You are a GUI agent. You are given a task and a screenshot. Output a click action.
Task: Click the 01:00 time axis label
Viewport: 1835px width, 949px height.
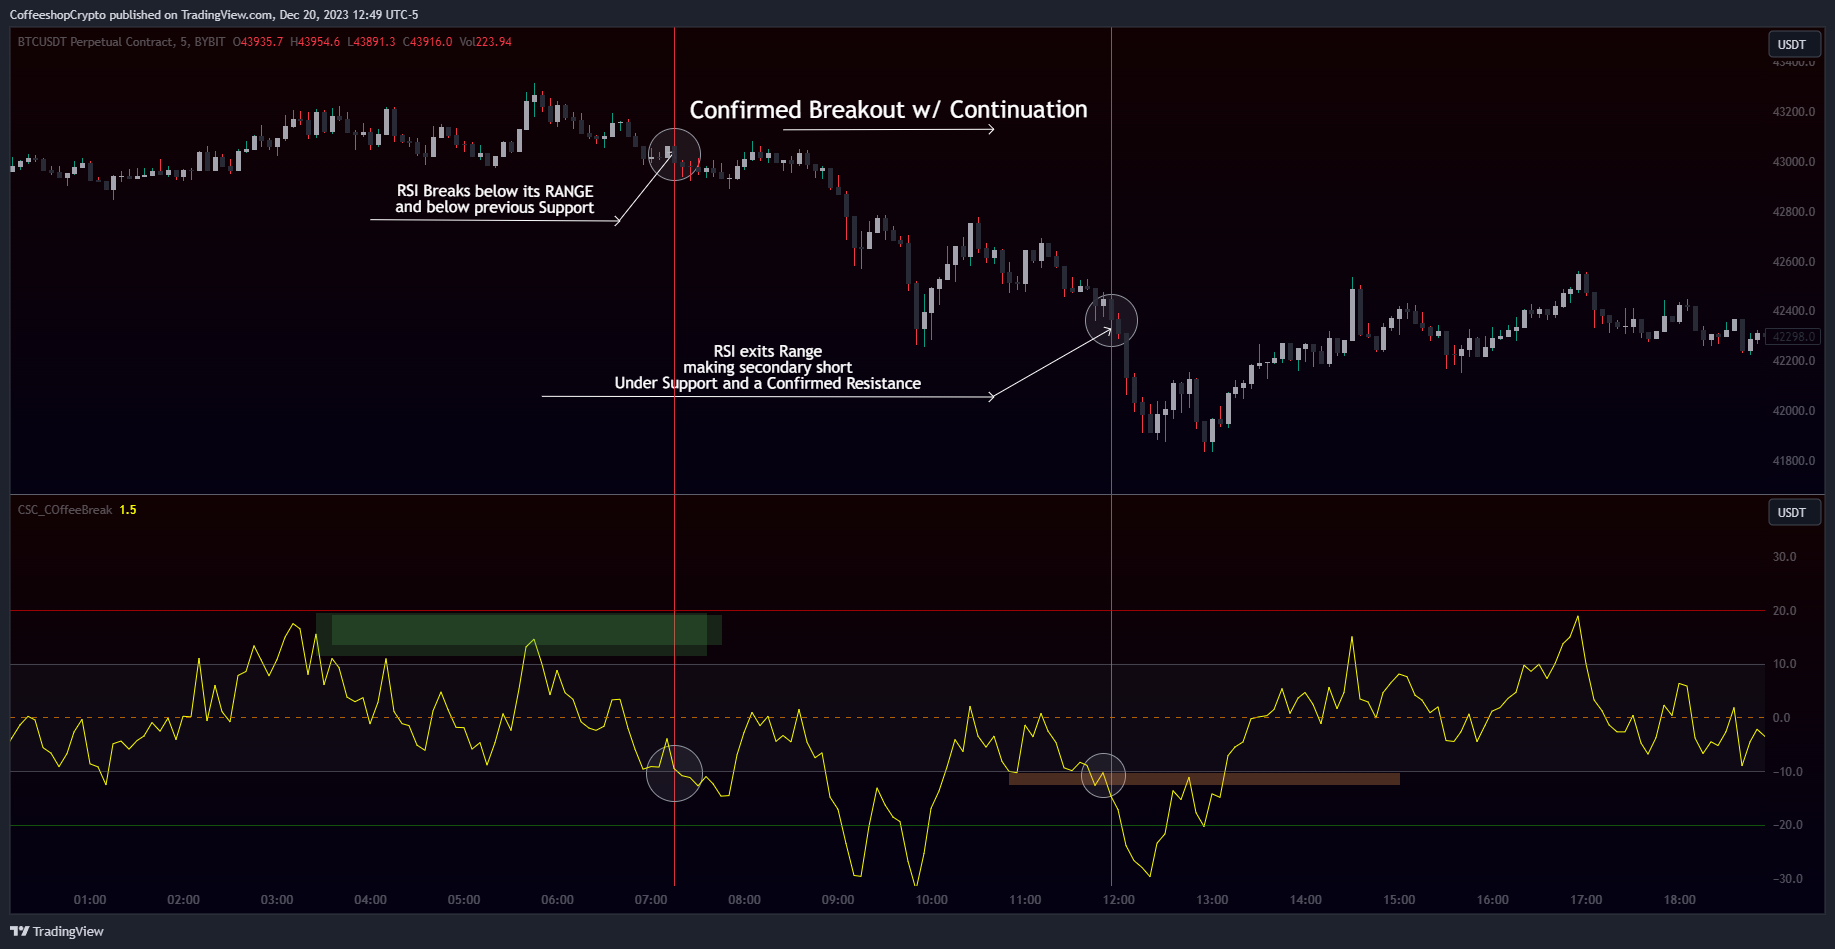(x=90, y=900)
